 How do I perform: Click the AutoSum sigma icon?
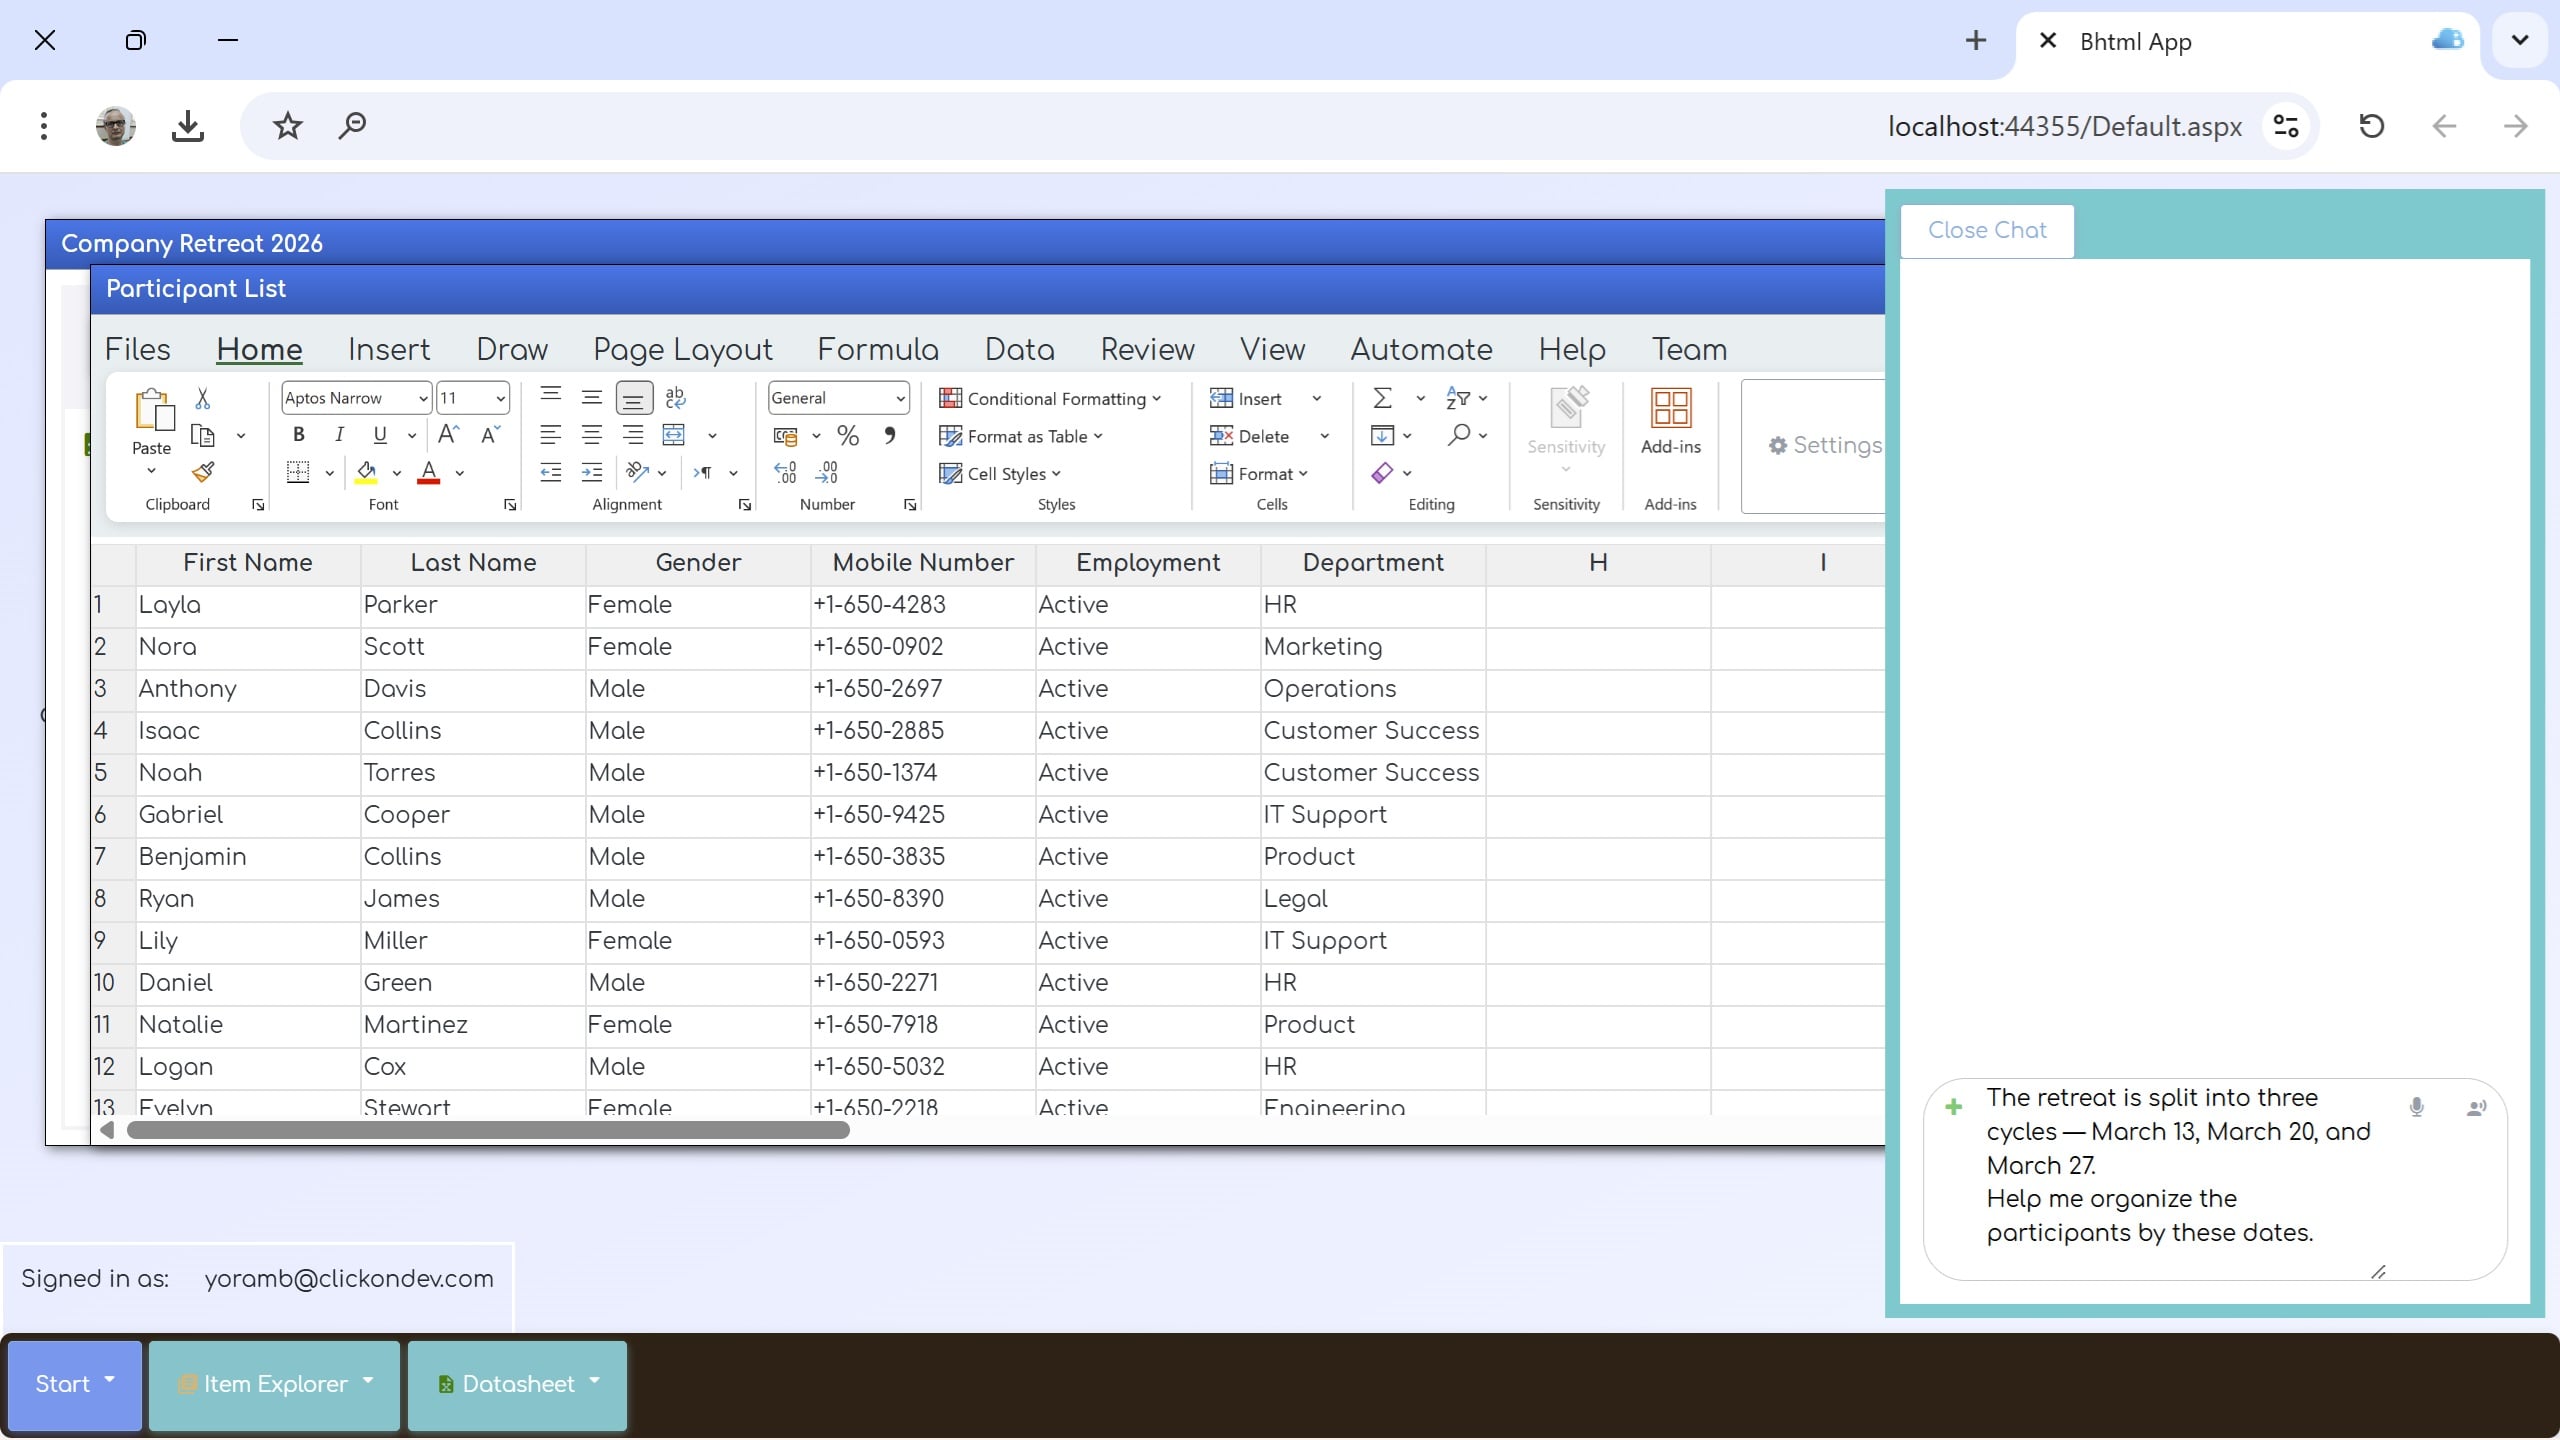pyautogui.click(x=1382, y=398)
